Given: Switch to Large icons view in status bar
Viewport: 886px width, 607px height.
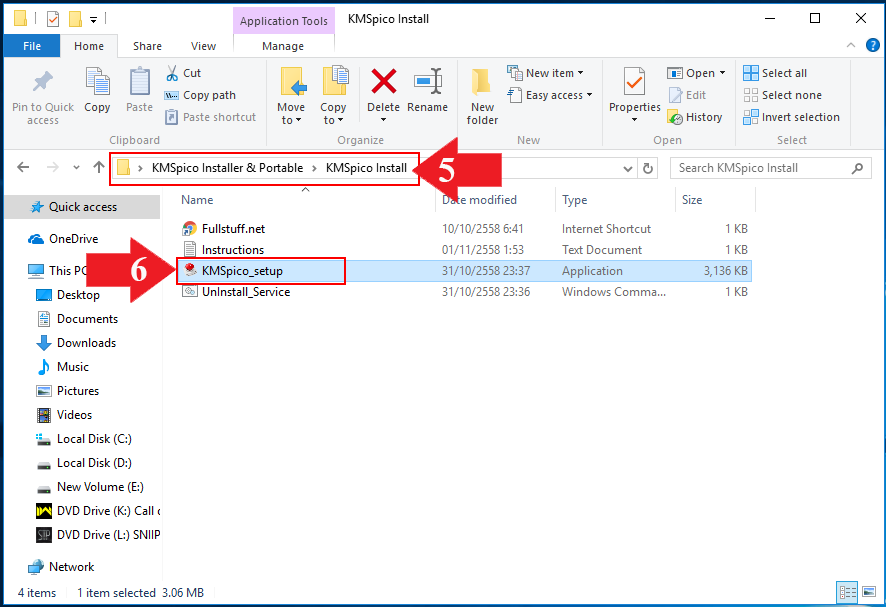Looking at the screenshot, I should (x=869, y=592).
